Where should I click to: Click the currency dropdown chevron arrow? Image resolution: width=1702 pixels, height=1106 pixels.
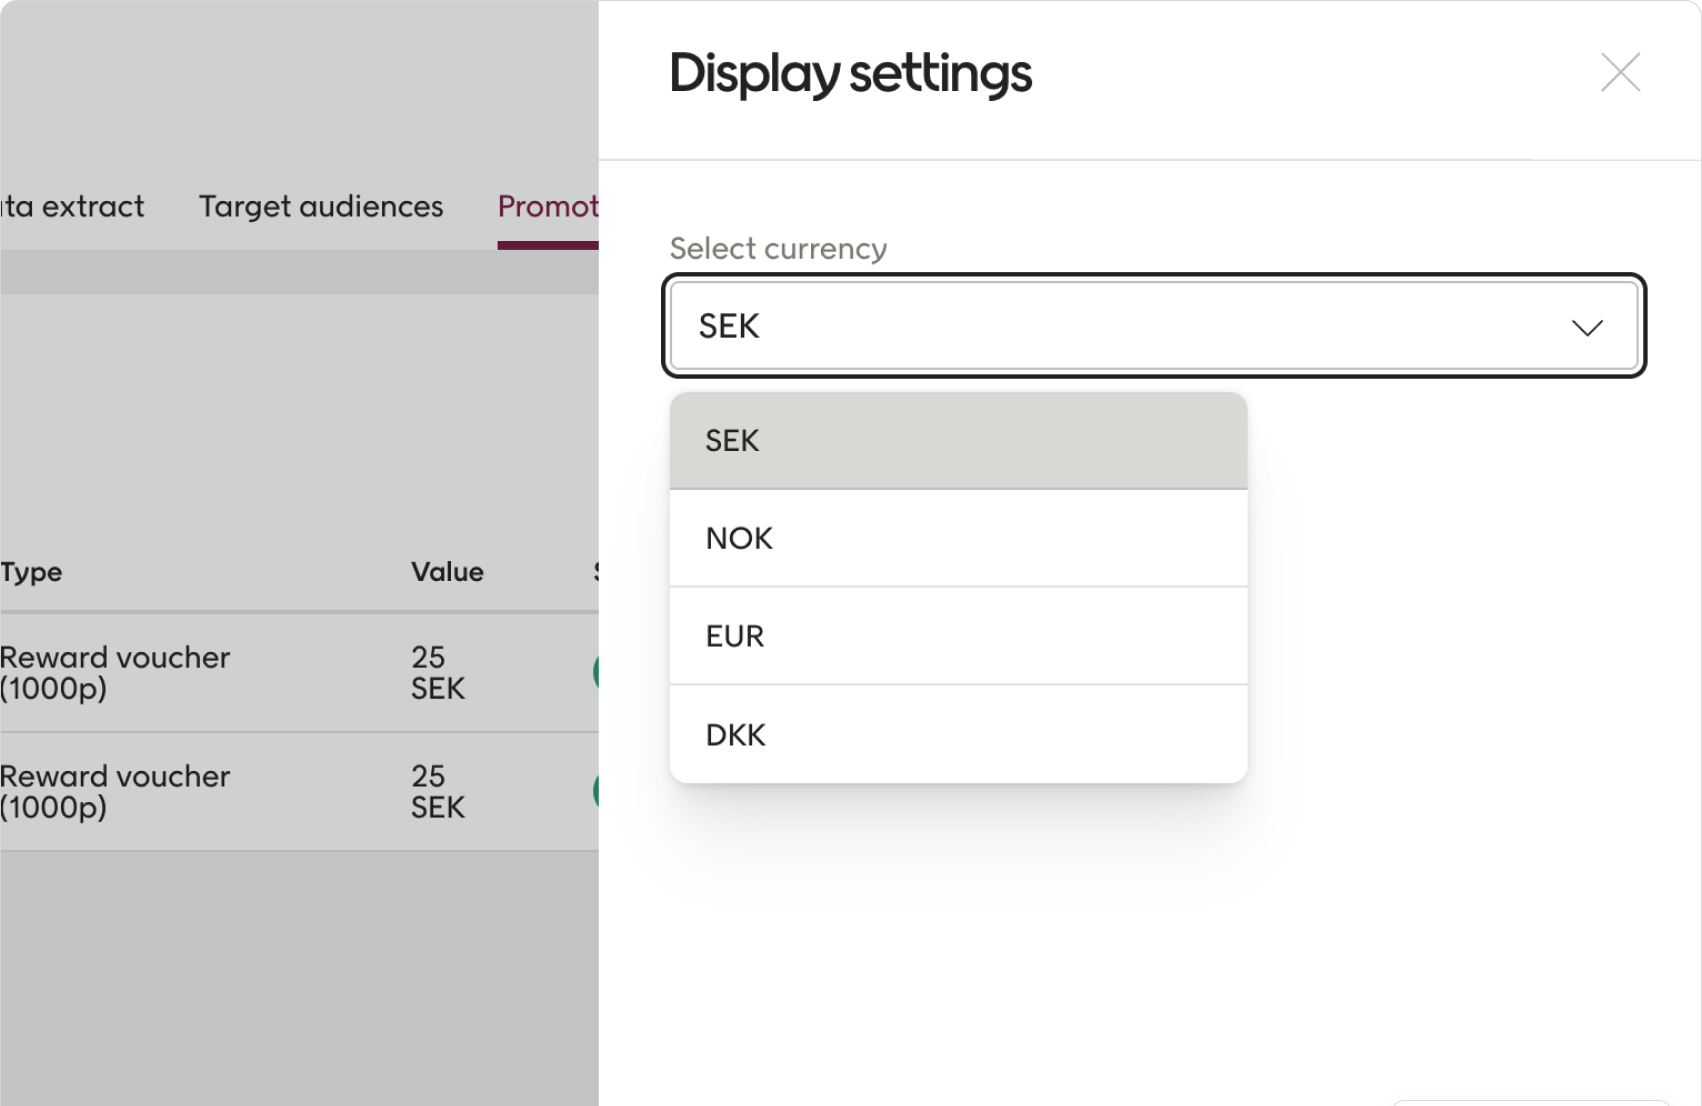coord(1587,328)
